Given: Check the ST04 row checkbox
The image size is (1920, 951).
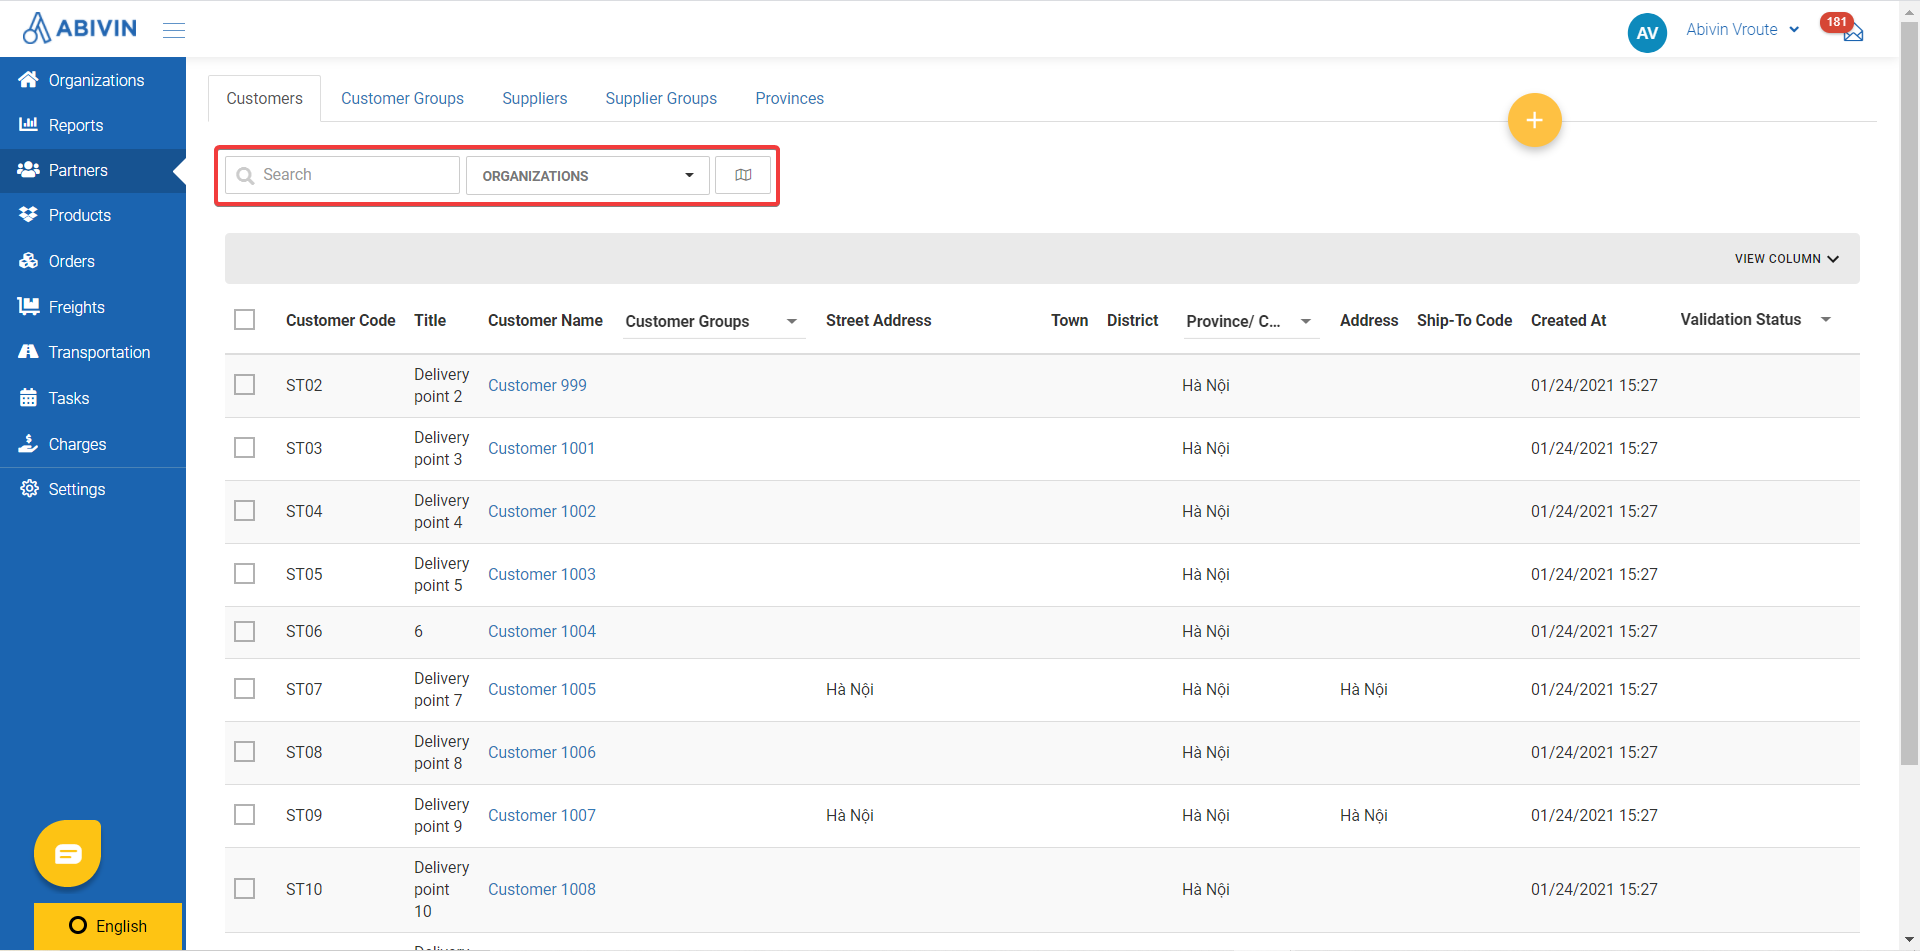Looking at the screenshot, I should click(x=244, y=510).
